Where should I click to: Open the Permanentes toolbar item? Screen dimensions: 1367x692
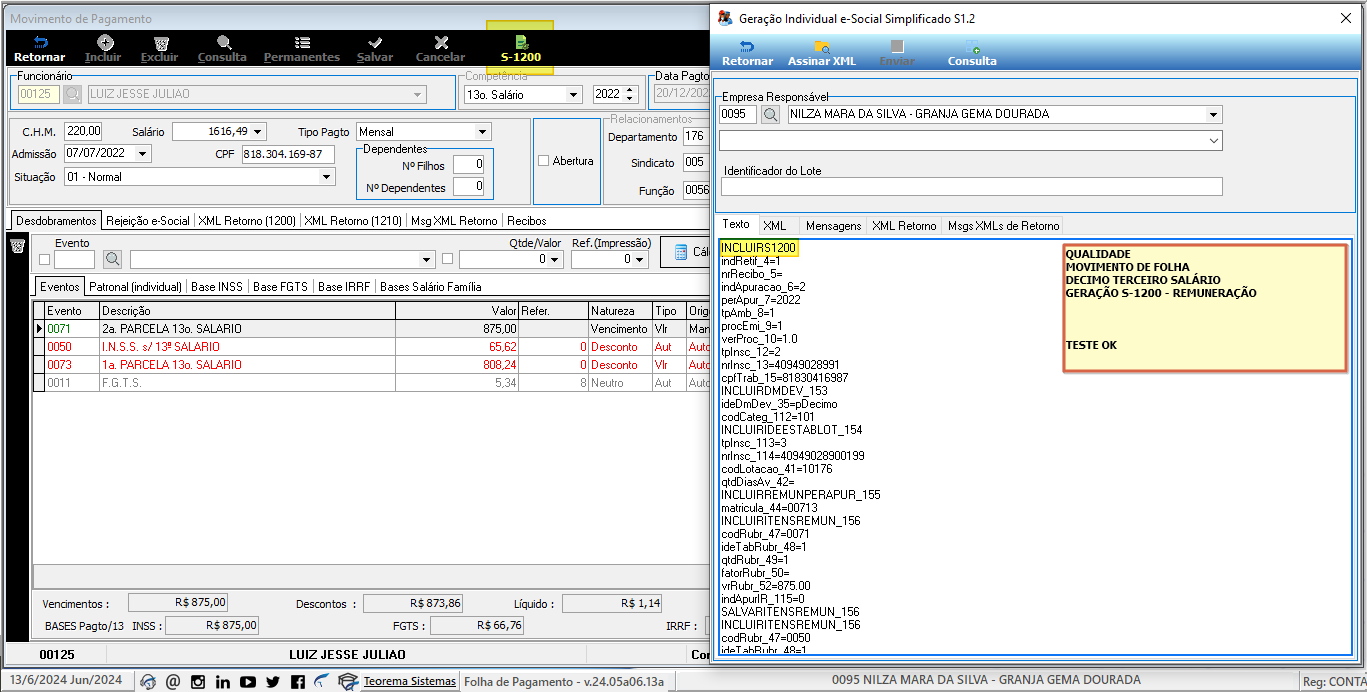[302, 49]
